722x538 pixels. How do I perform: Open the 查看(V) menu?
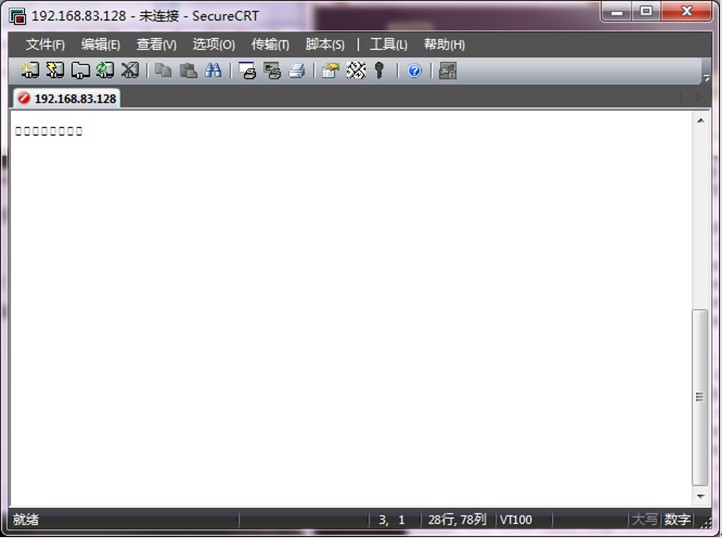point(157,45)
